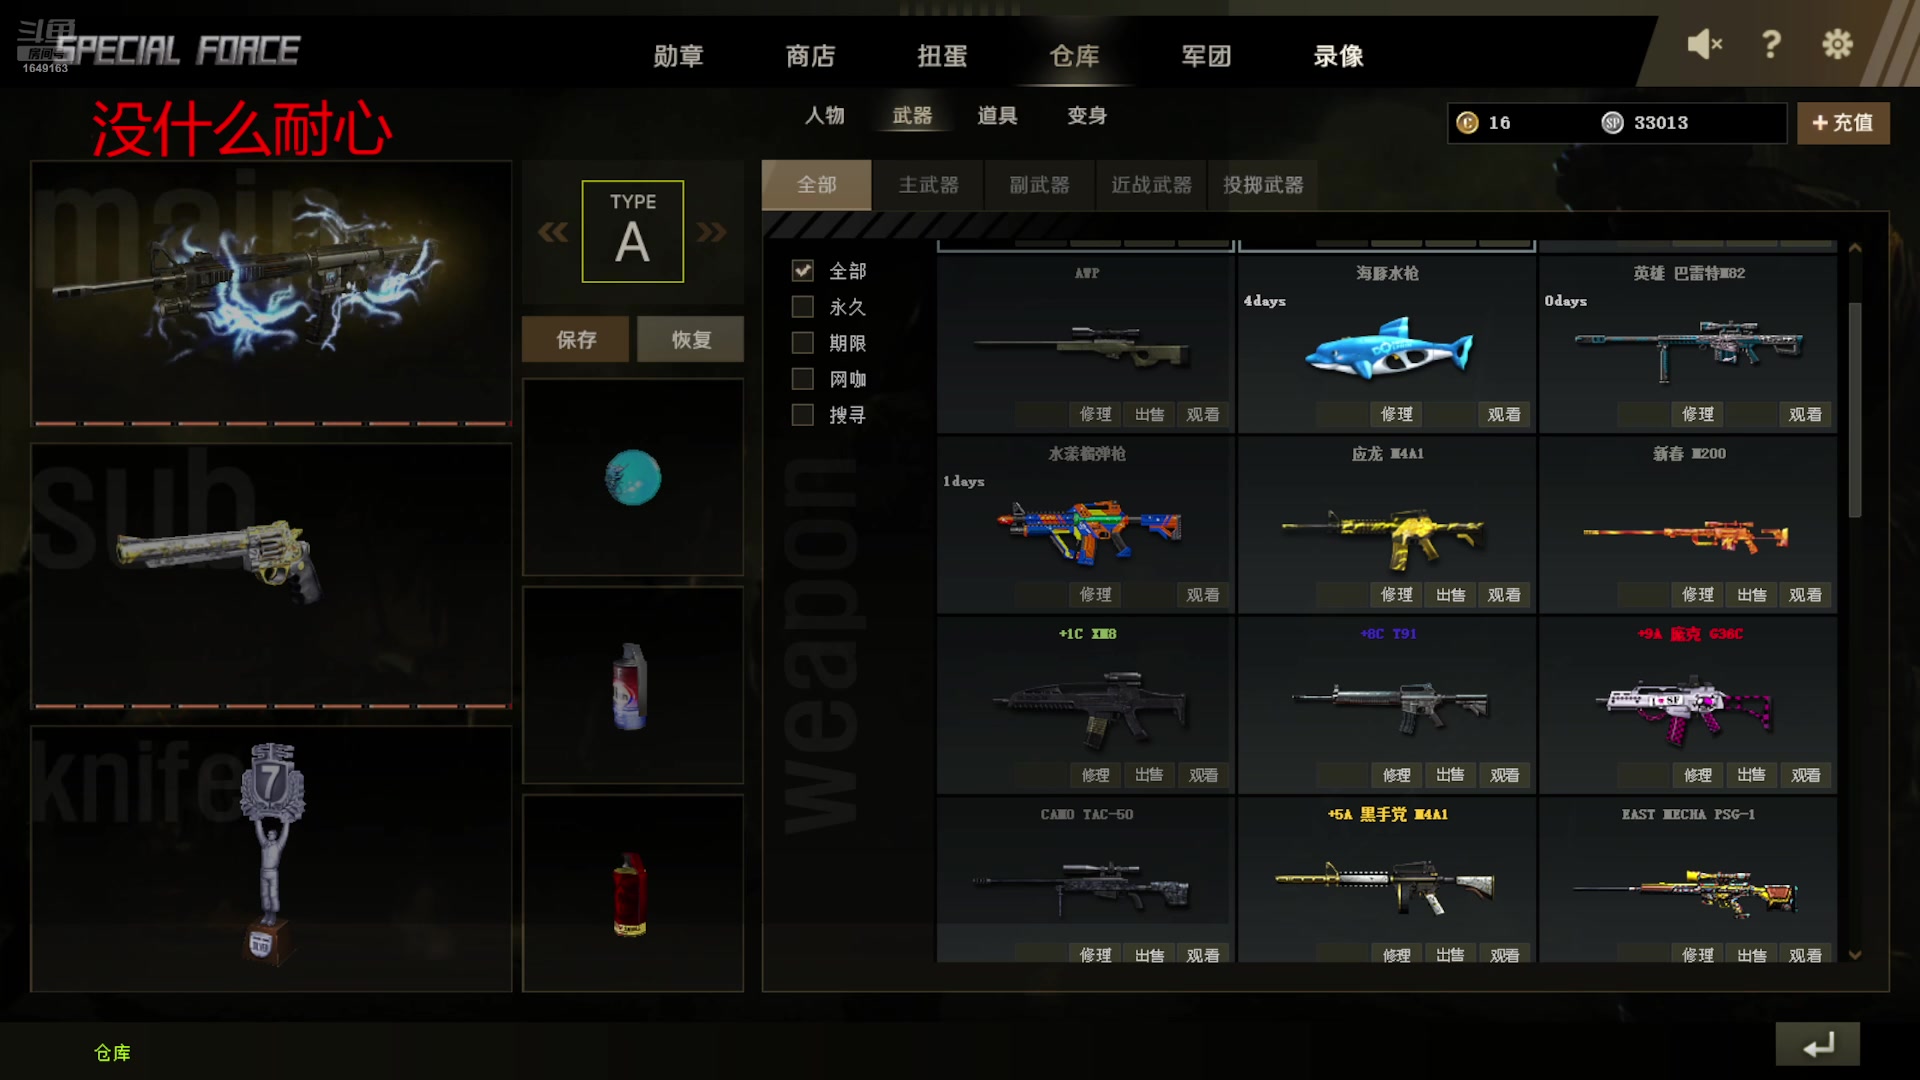The height and width of the screenshot is (1080, 1920).
Task: Click the 保存 button
Action: [x=576, y=339]
